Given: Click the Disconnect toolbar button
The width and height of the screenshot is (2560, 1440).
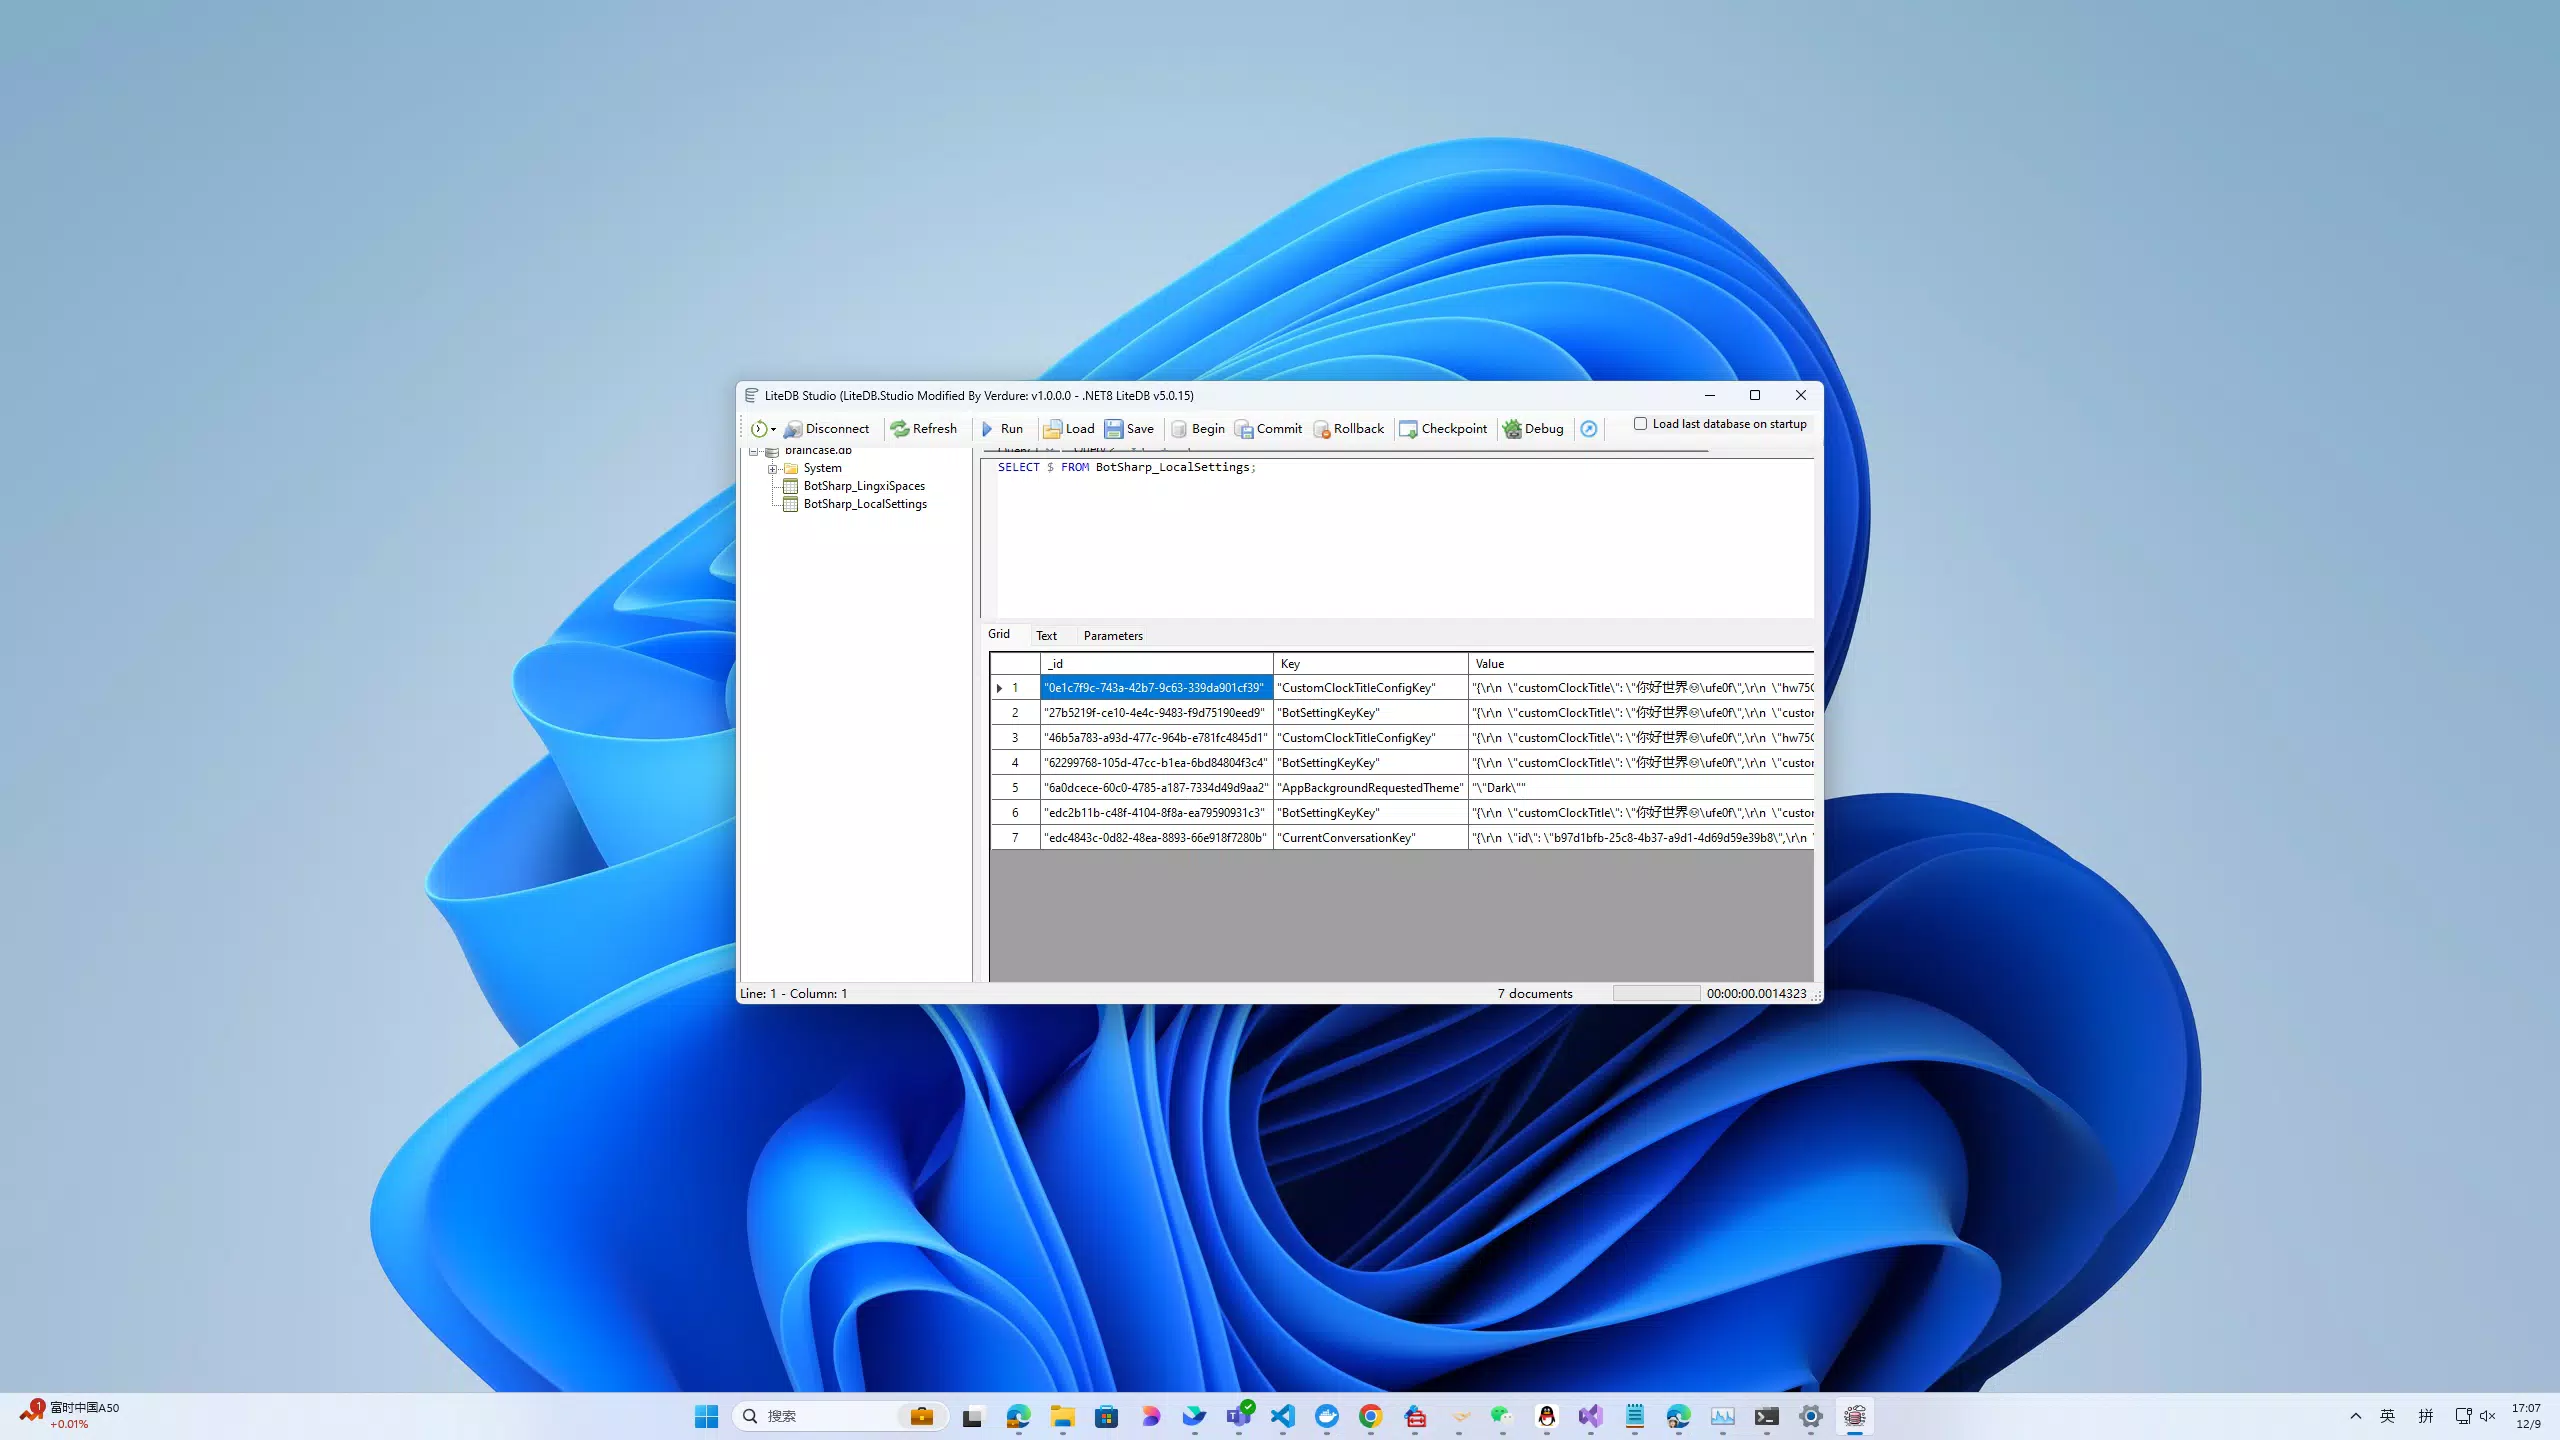Looking at the screenshot, I should [x=826, y=429].
